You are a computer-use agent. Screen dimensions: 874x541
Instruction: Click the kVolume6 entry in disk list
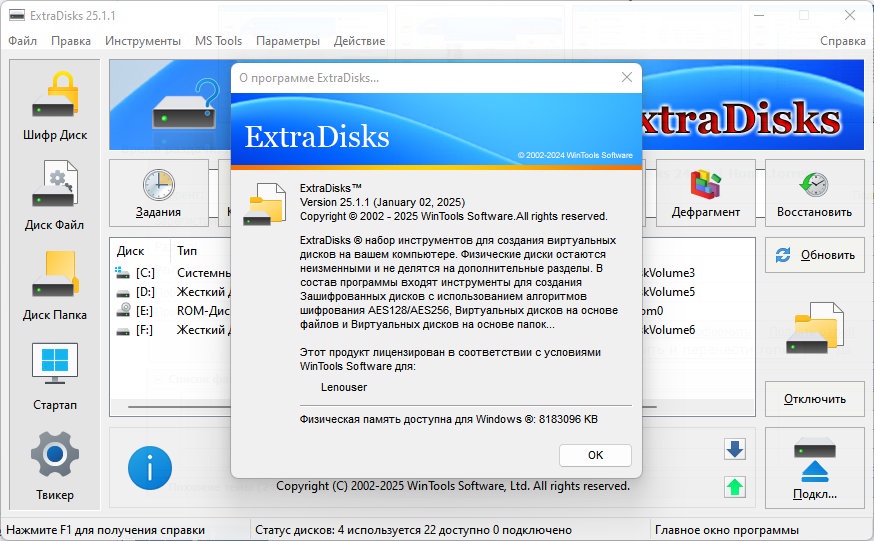point(668,329)
